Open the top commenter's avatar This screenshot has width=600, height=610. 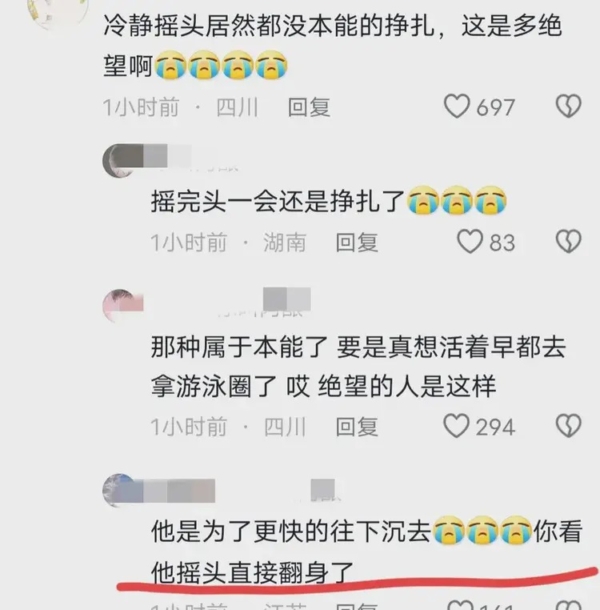58,12
